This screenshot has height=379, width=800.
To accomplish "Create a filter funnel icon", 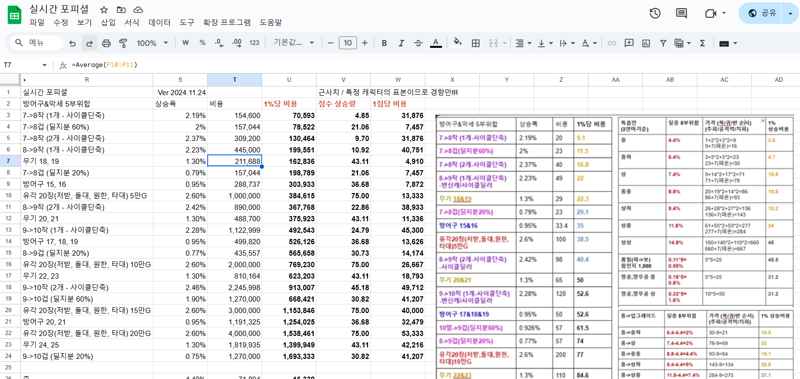I will [x=663, y=43].
